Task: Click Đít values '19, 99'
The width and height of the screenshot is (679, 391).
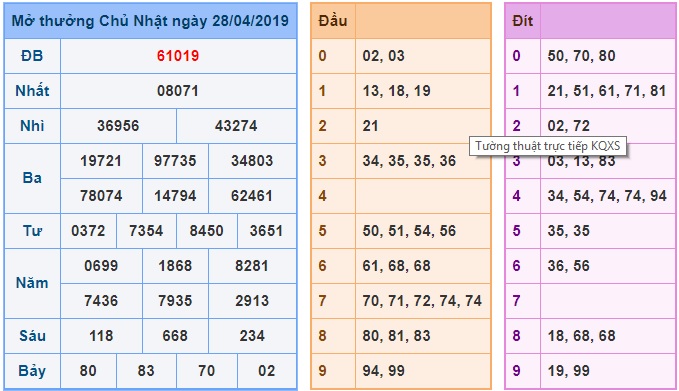Action: click(x=569, y=371)
